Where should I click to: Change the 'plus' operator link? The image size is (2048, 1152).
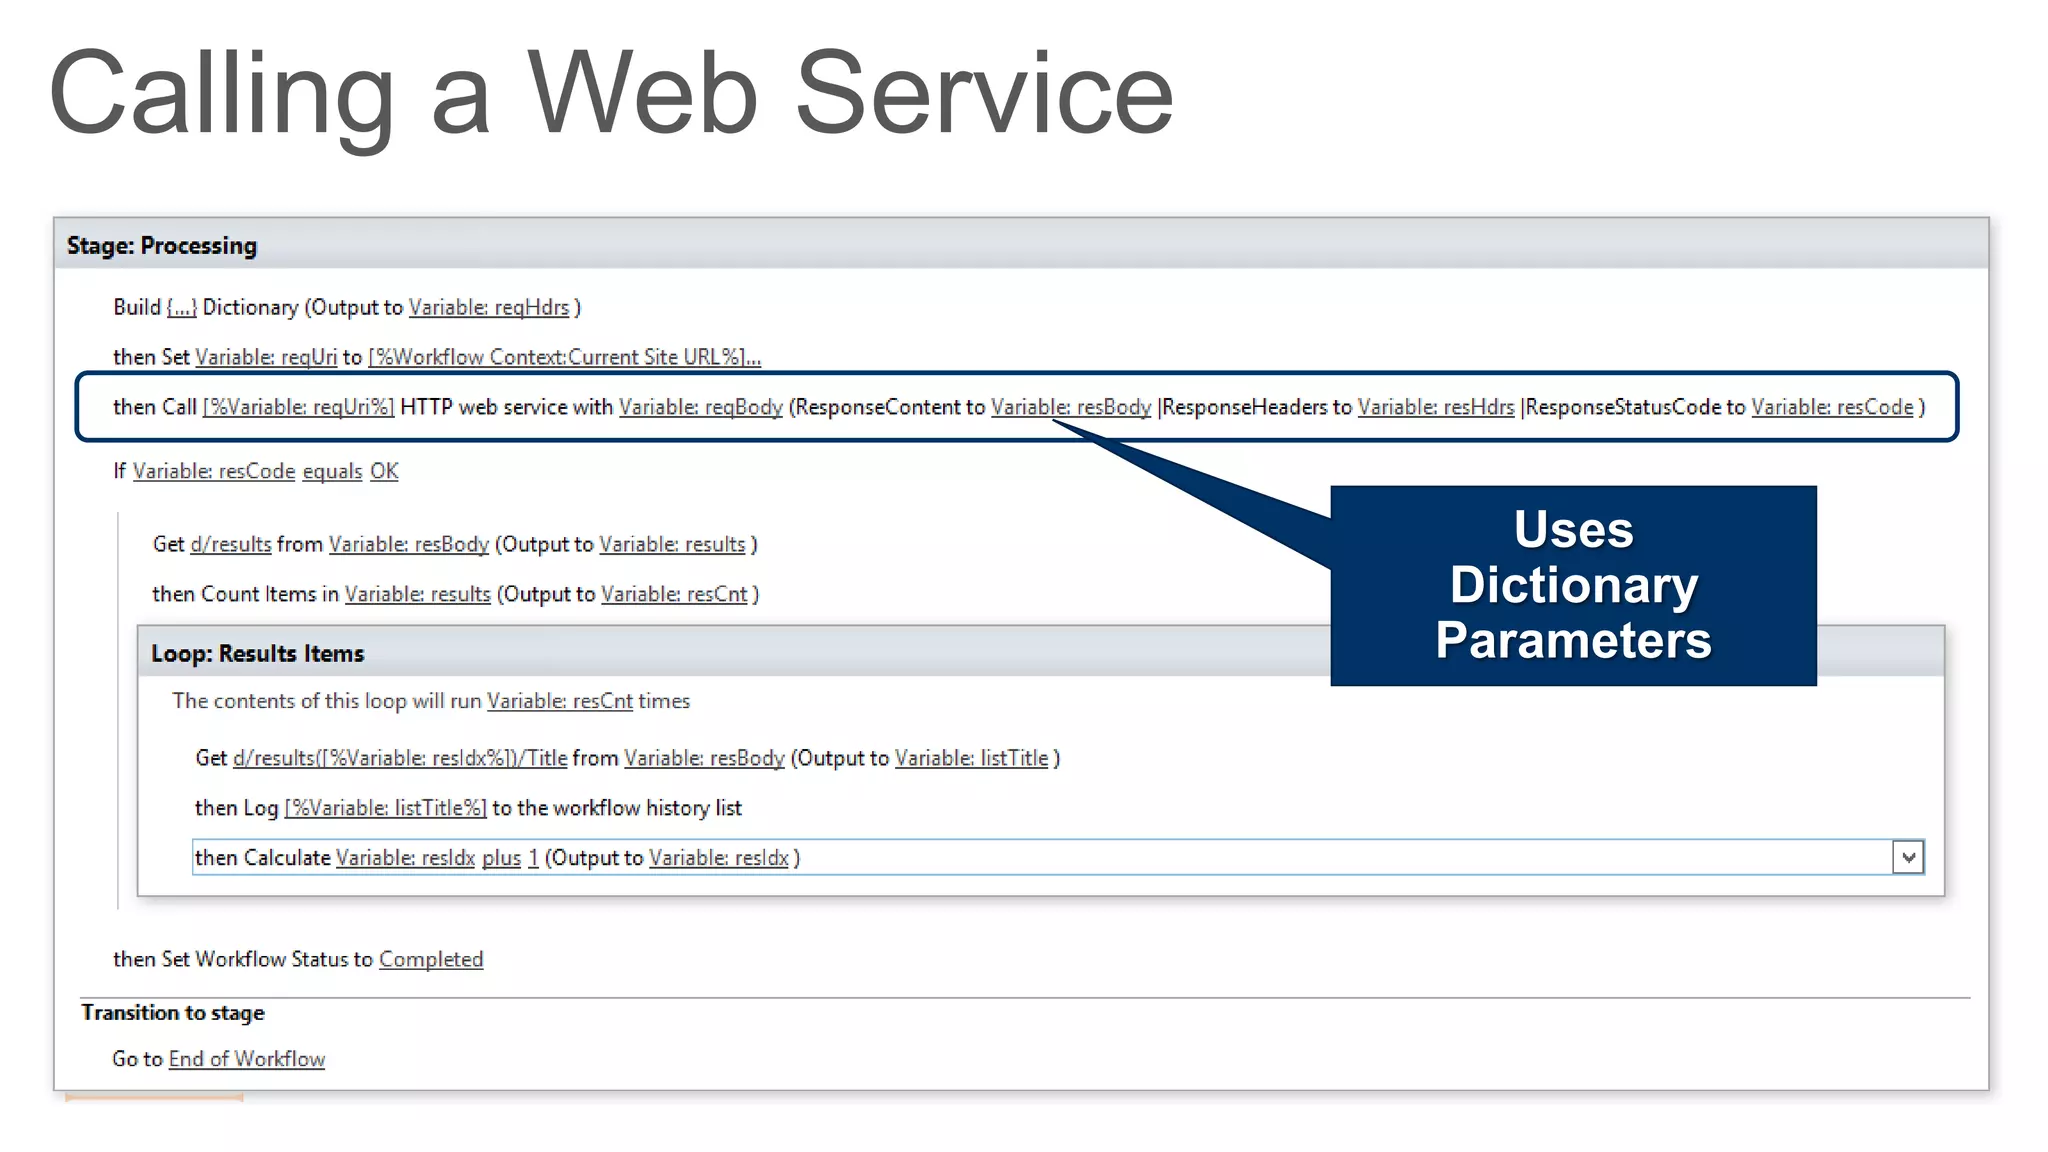click(501, 858)
